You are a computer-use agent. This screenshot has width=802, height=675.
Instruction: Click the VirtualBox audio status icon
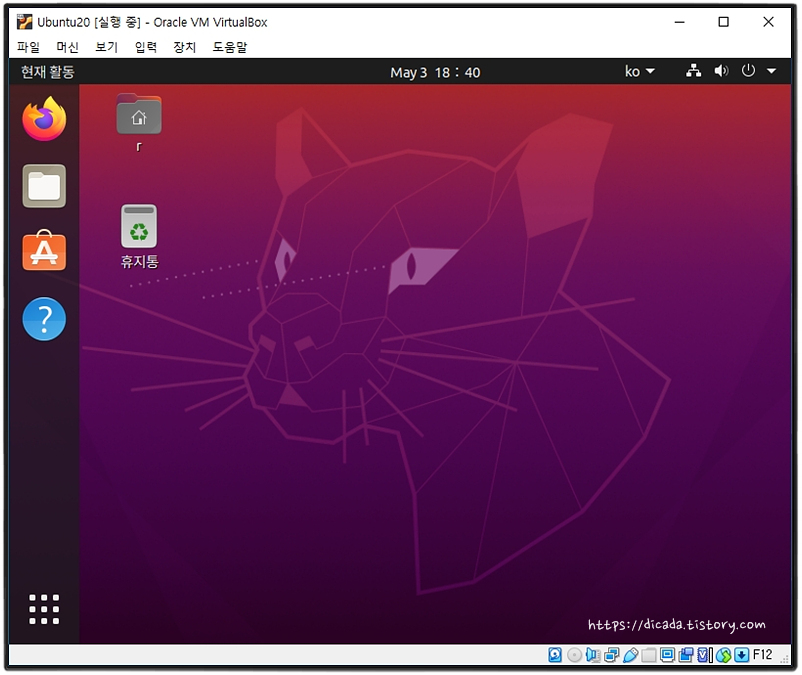pyautogui.click(x=593, y=655)
